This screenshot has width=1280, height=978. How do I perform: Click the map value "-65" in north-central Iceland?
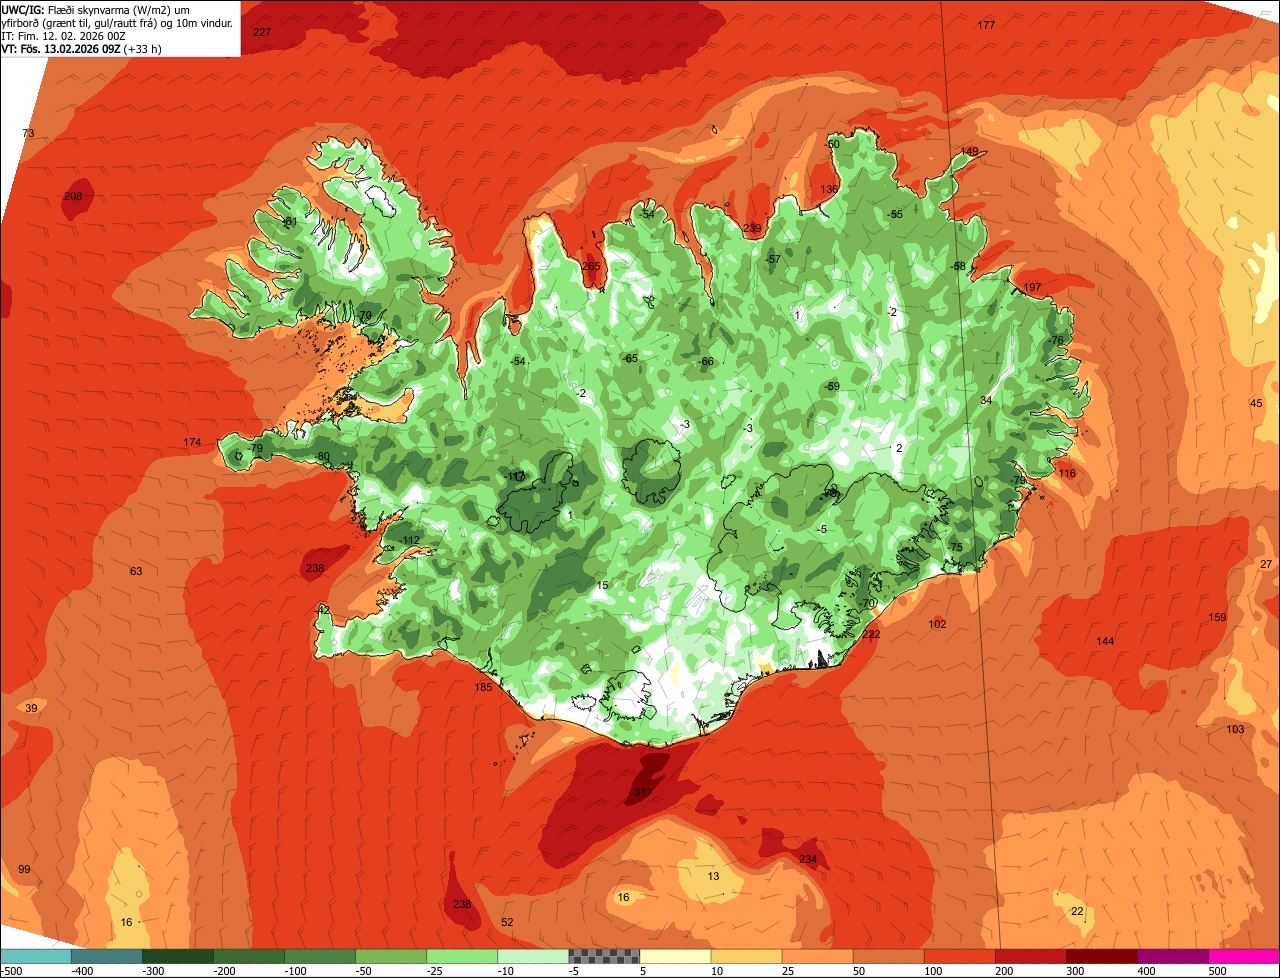click(x=629, y=358)
